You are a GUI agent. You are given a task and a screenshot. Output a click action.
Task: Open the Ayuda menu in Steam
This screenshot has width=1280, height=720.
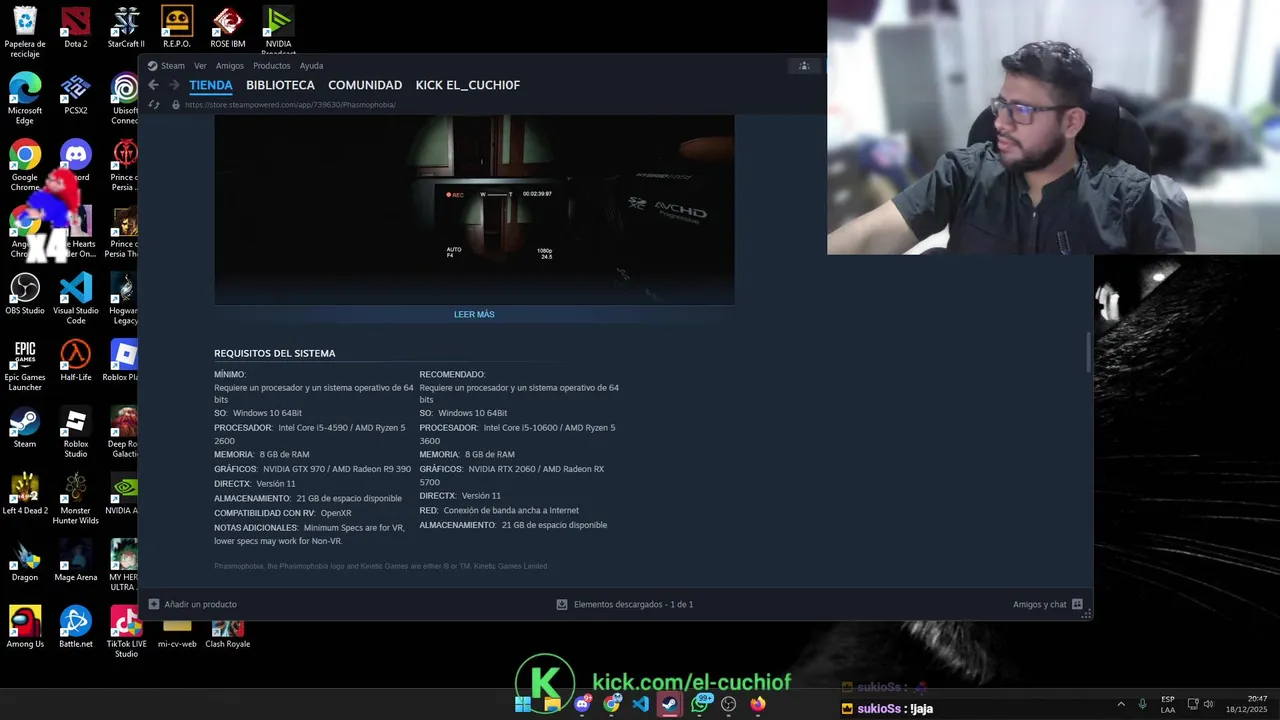pyautogui.click(x=311, y=66)
